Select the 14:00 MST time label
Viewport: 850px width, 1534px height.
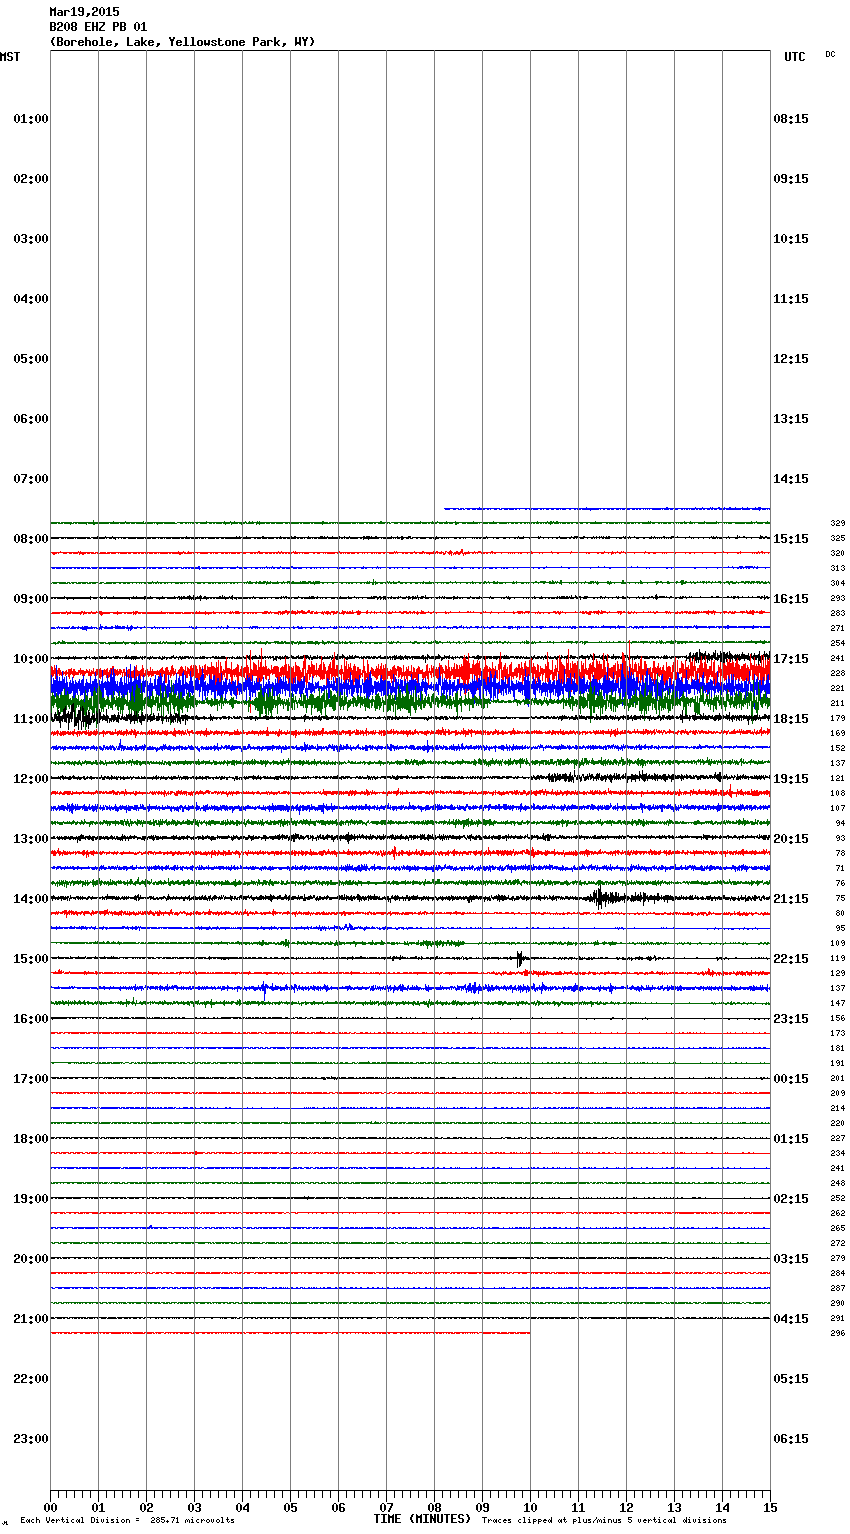(31, 899)
